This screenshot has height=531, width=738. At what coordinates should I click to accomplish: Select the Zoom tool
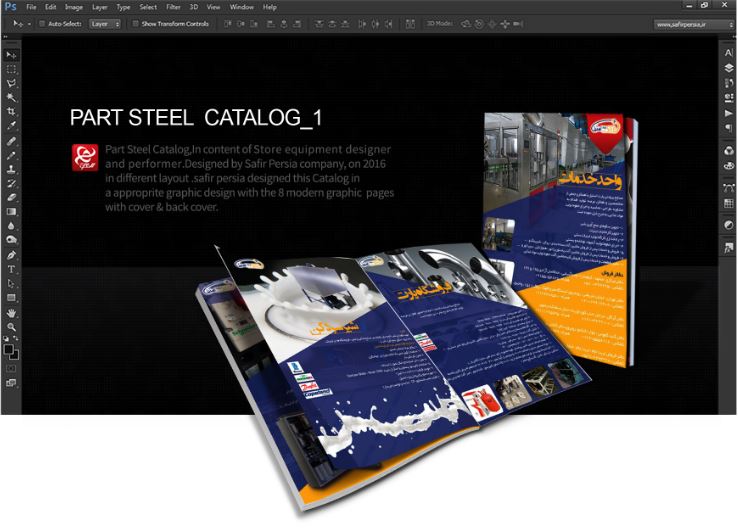pos(11,327)
